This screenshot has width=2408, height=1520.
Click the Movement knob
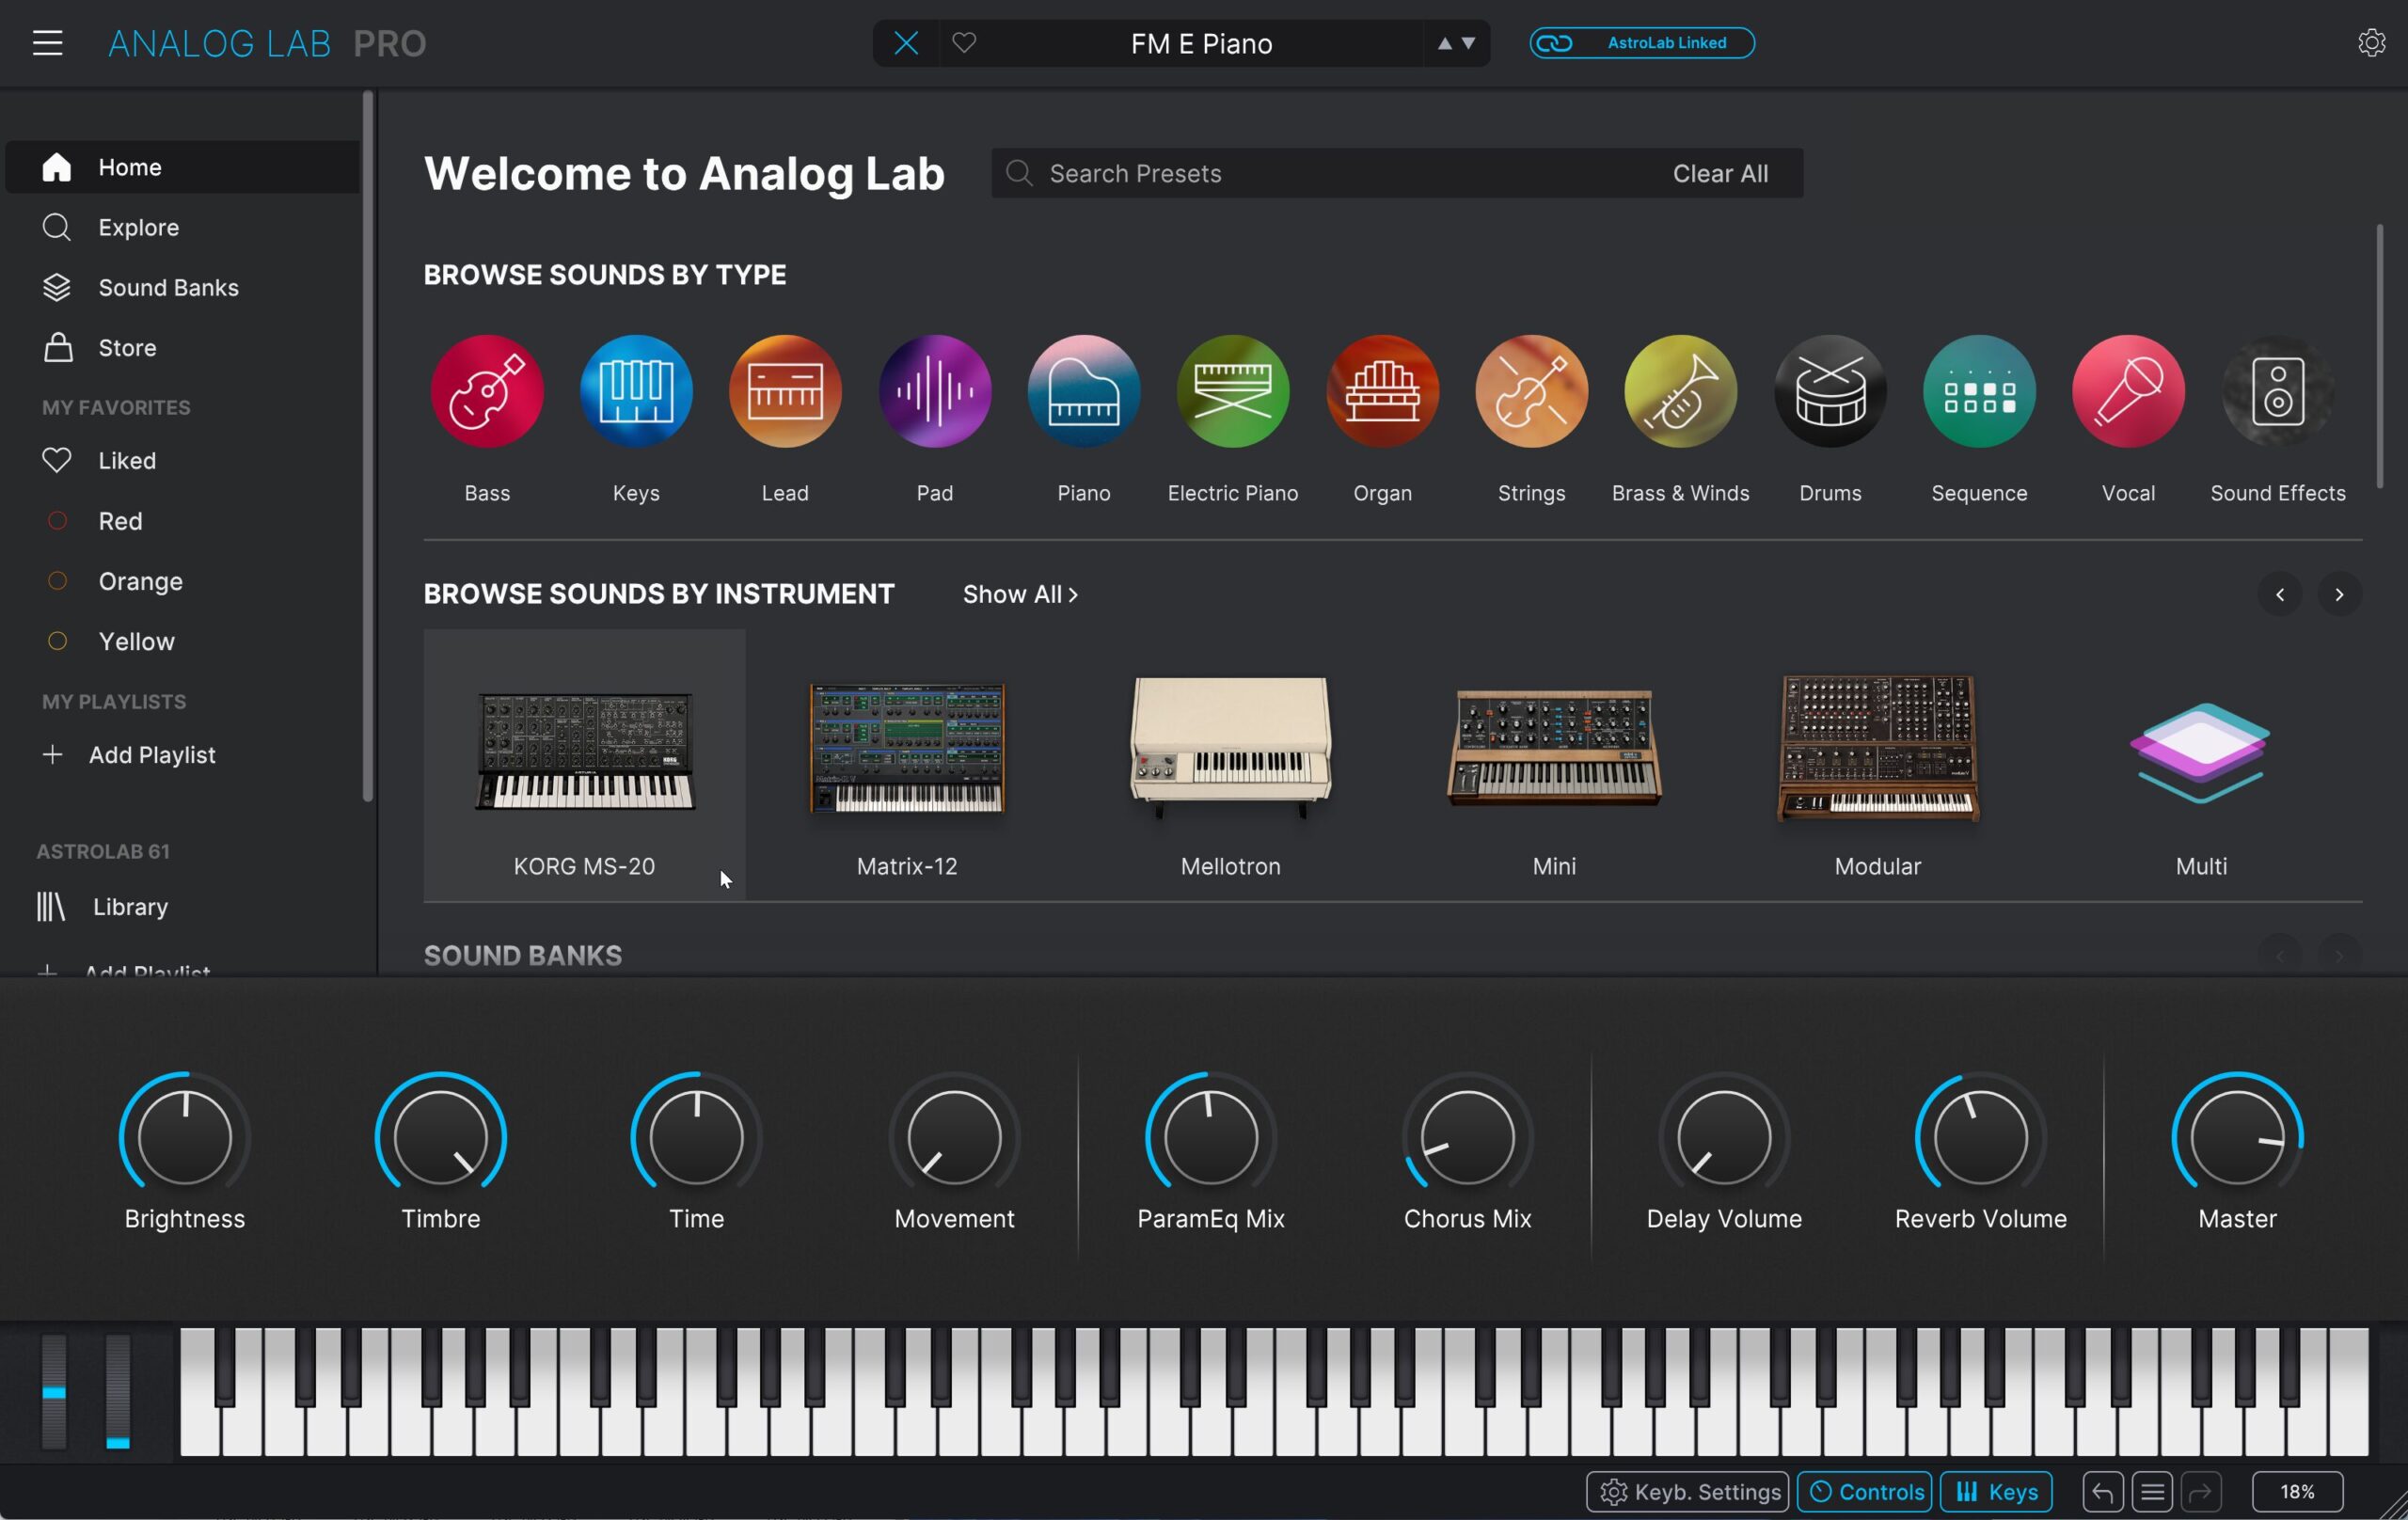coord(954,1136)
